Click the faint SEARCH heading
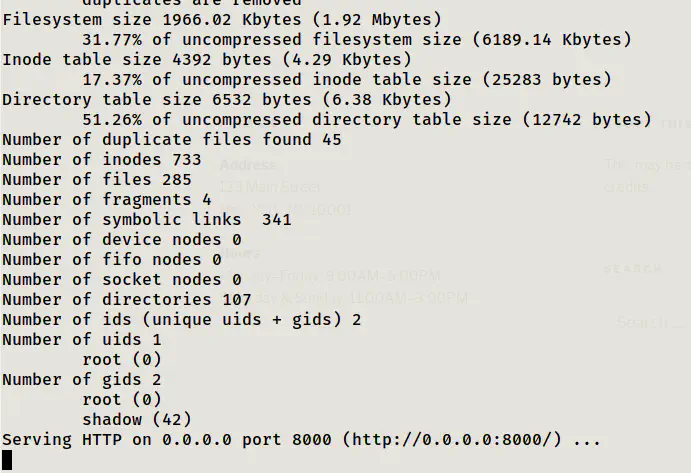Viewport: 691px width, 473px height. coord(632,269)
